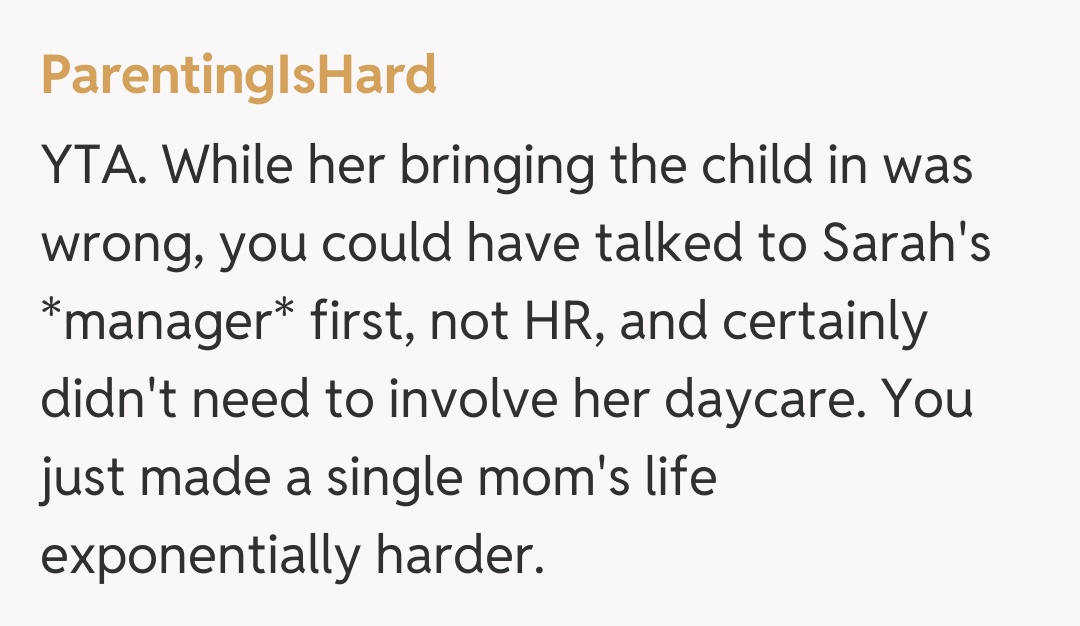Click the word "certainly" in the comment
Image resolution: width=1080 pixels, height=626 pixels.
[x=824, y=322]
